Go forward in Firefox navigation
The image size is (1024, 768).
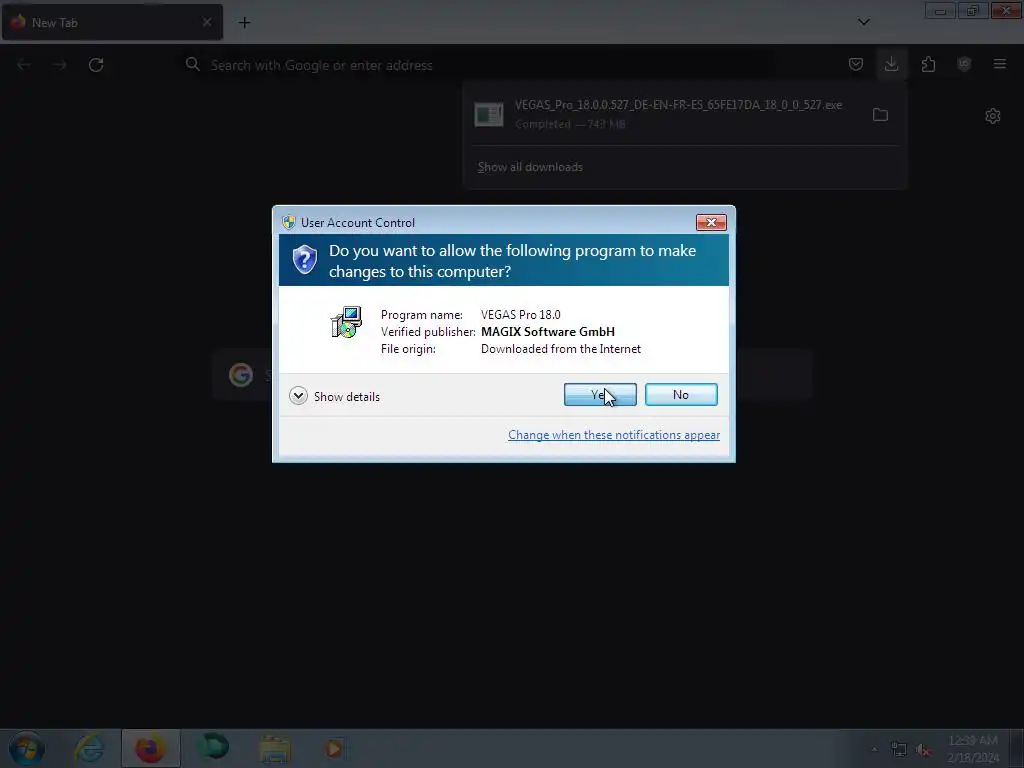[x=60, y=65]
